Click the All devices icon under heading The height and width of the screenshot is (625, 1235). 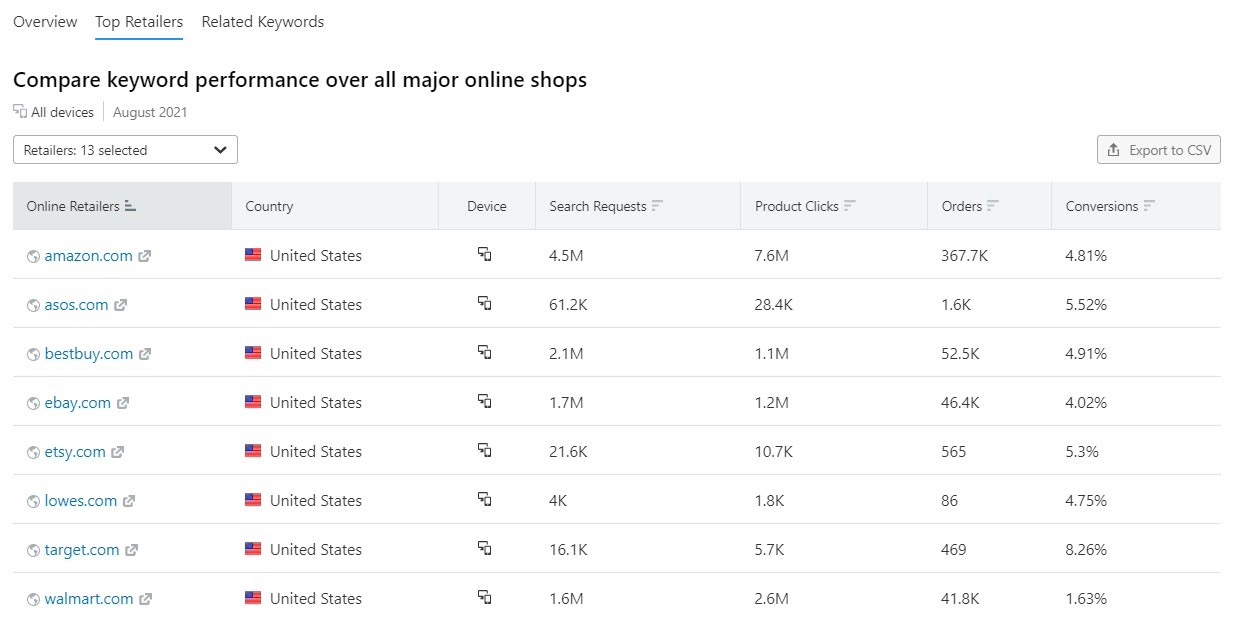click(x=20, y=112)
